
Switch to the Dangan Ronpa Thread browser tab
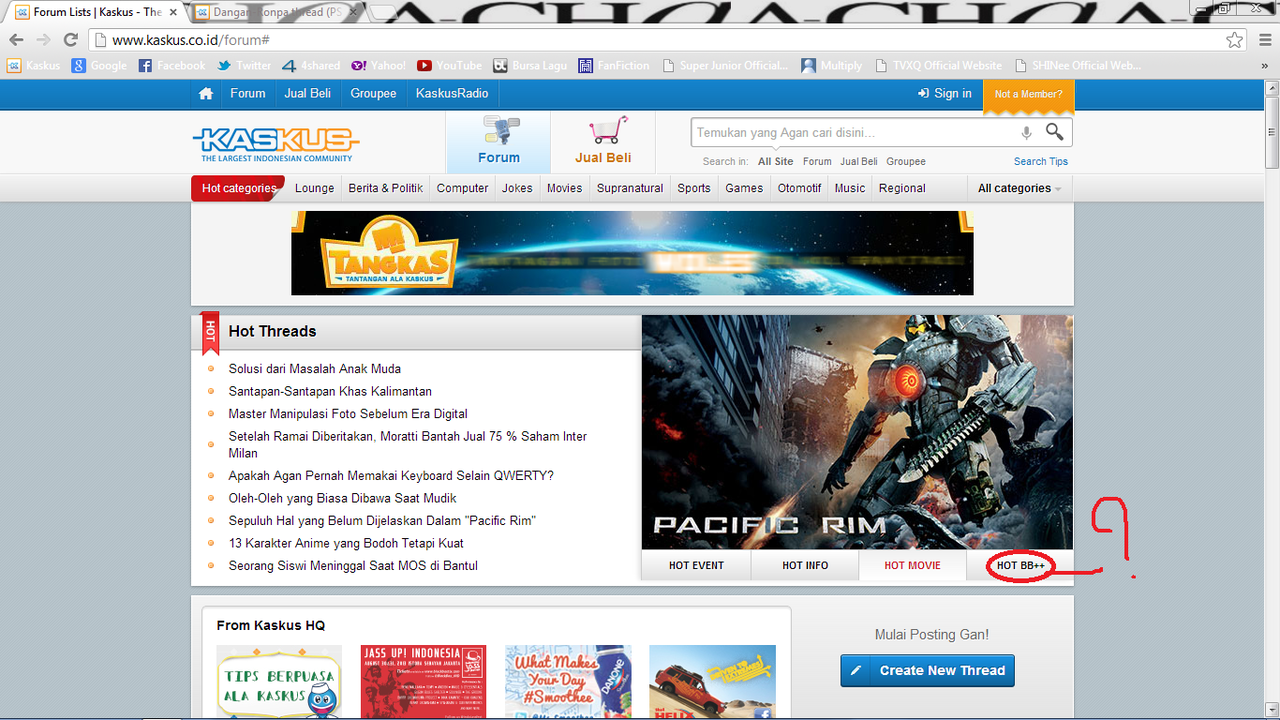point(276,12)
